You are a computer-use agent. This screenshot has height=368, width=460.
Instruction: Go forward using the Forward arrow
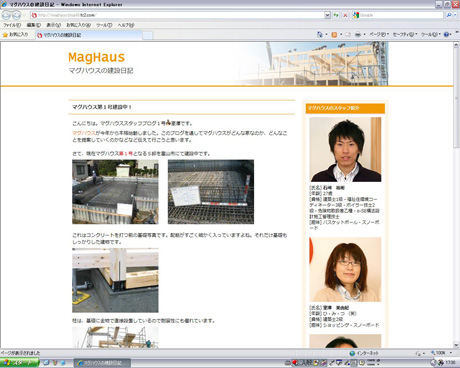click(16, 15)
